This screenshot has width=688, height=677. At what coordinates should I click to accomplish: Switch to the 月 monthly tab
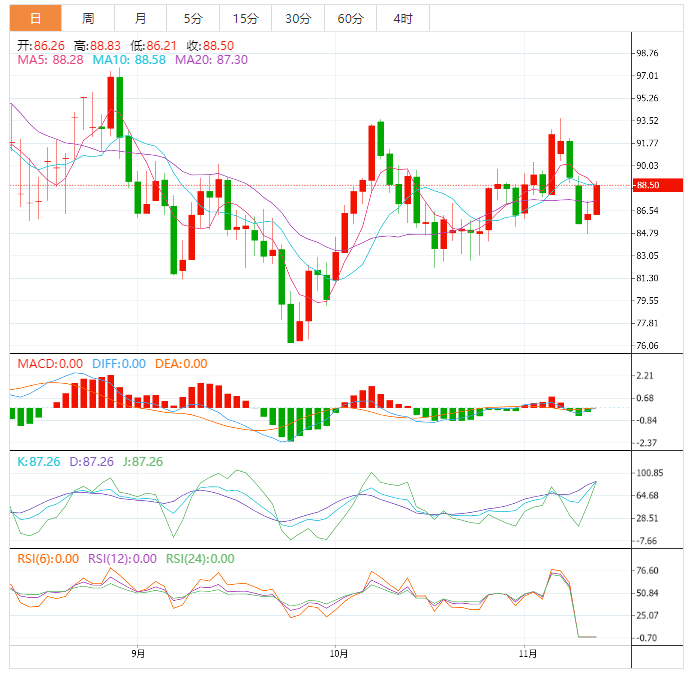point(140,18)
